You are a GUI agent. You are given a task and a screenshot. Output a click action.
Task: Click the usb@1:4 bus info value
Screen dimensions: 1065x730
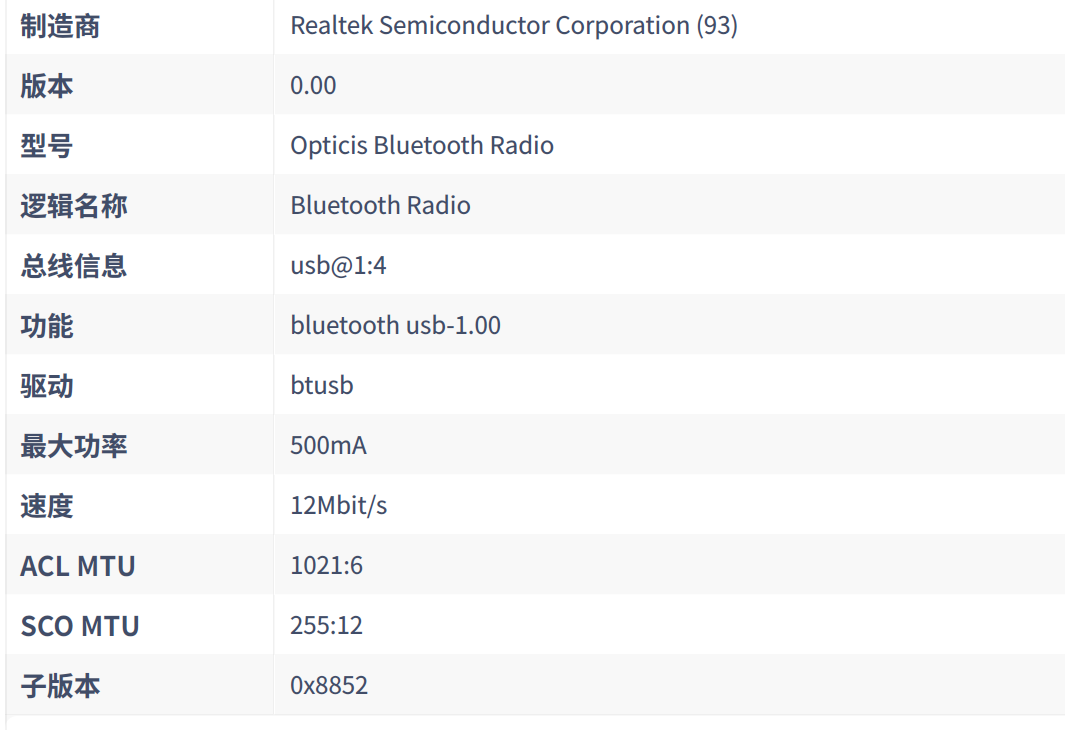click(338, 266)
